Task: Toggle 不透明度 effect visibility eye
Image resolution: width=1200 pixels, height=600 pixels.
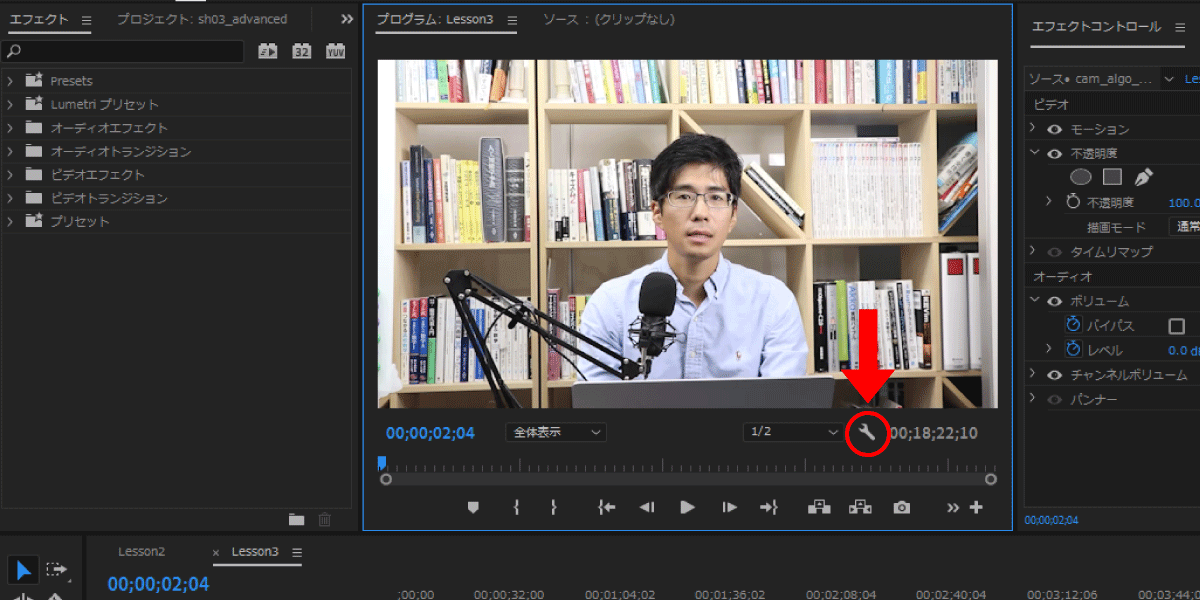Action: click(1054, 153)
